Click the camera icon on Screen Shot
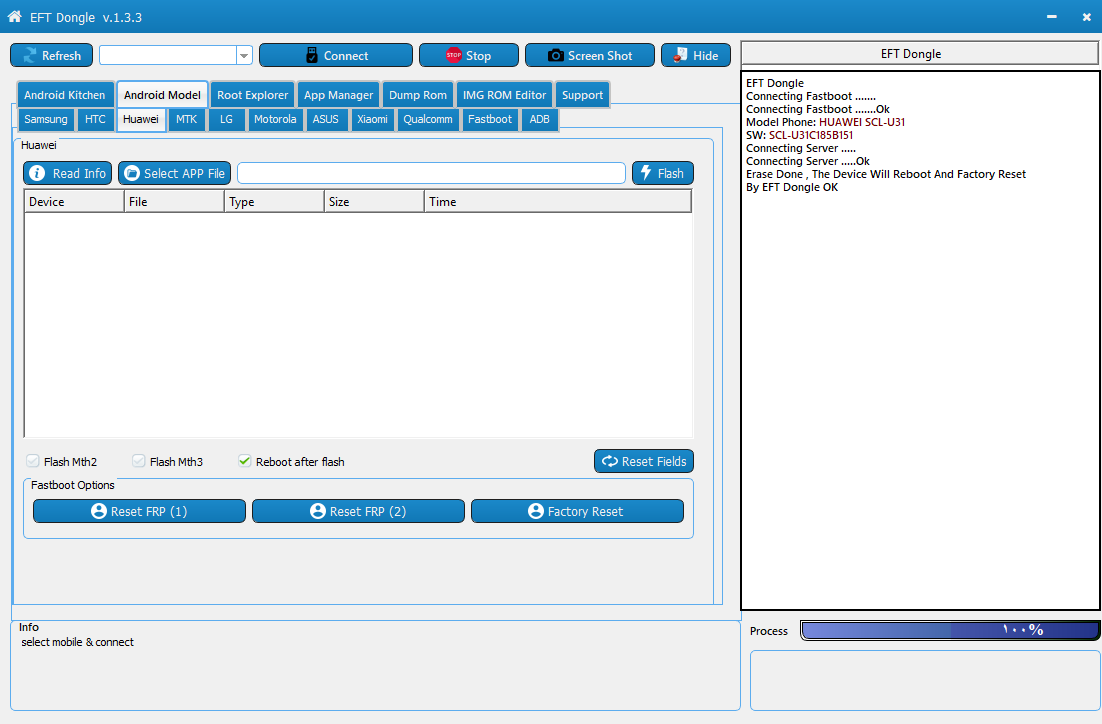This screenshot has width=1102, height=724. click(555, 56)
